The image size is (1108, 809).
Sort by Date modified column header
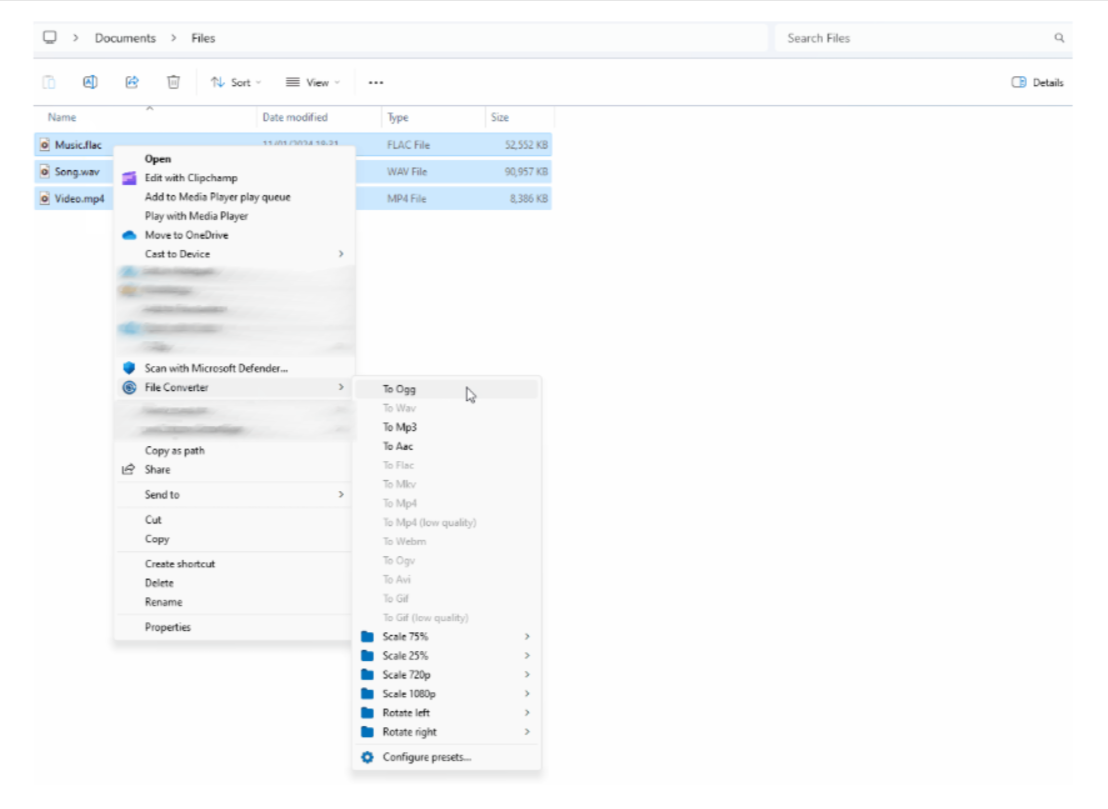point(295,117)
